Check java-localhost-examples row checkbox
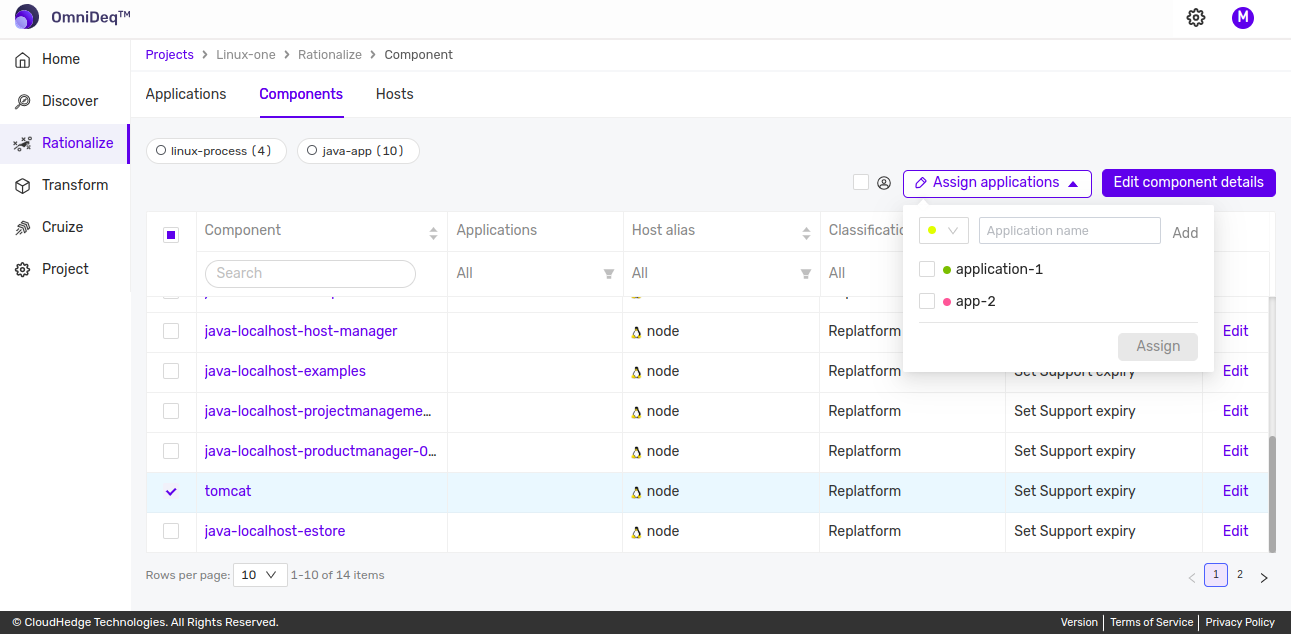The width and height of the screenshot is (1291, 634). tap(171, 371)
